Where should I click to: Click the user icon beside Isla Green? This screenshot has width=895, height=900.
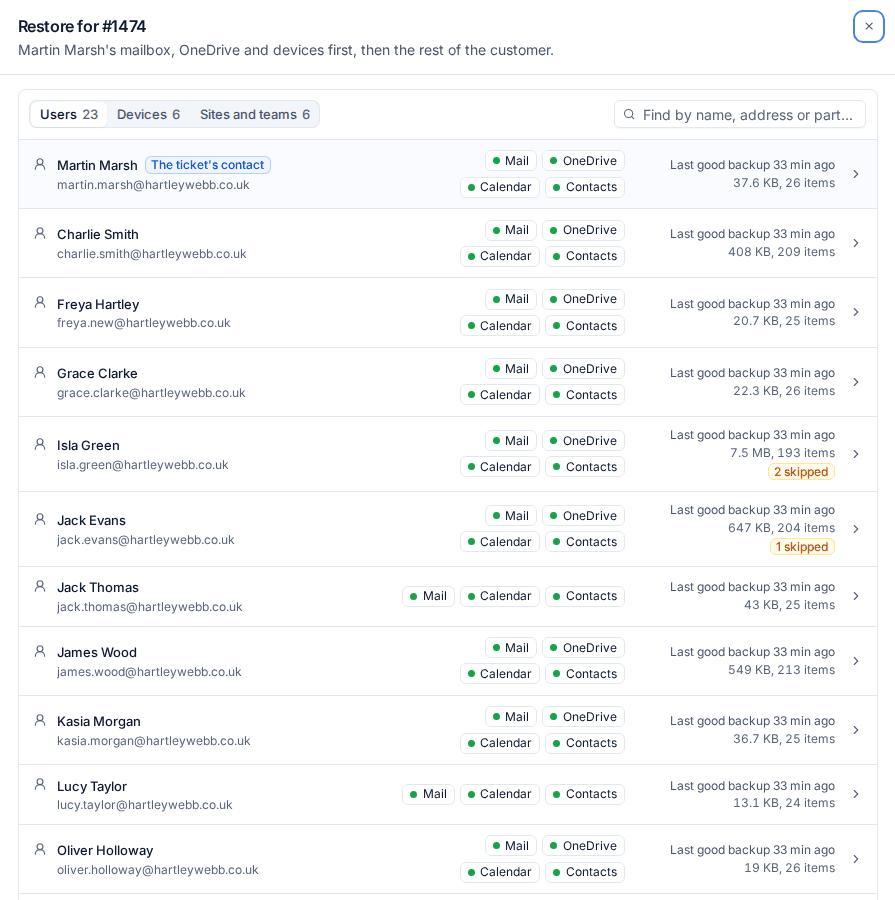point(40,444)
